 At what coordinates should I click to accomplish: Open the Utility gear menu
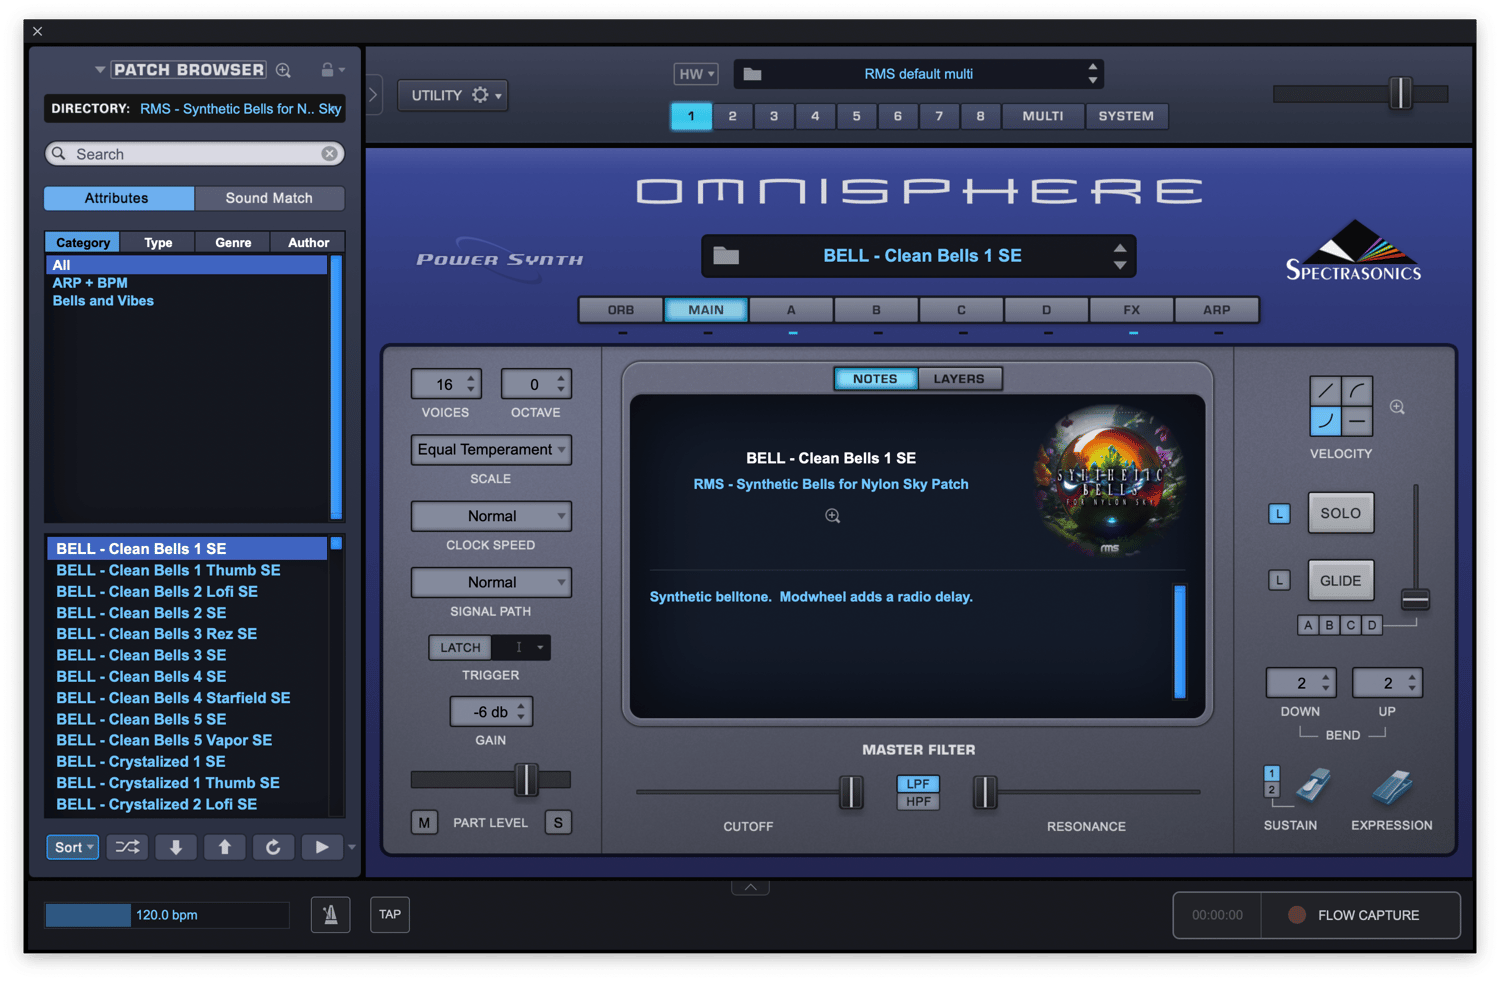point(453,95)
